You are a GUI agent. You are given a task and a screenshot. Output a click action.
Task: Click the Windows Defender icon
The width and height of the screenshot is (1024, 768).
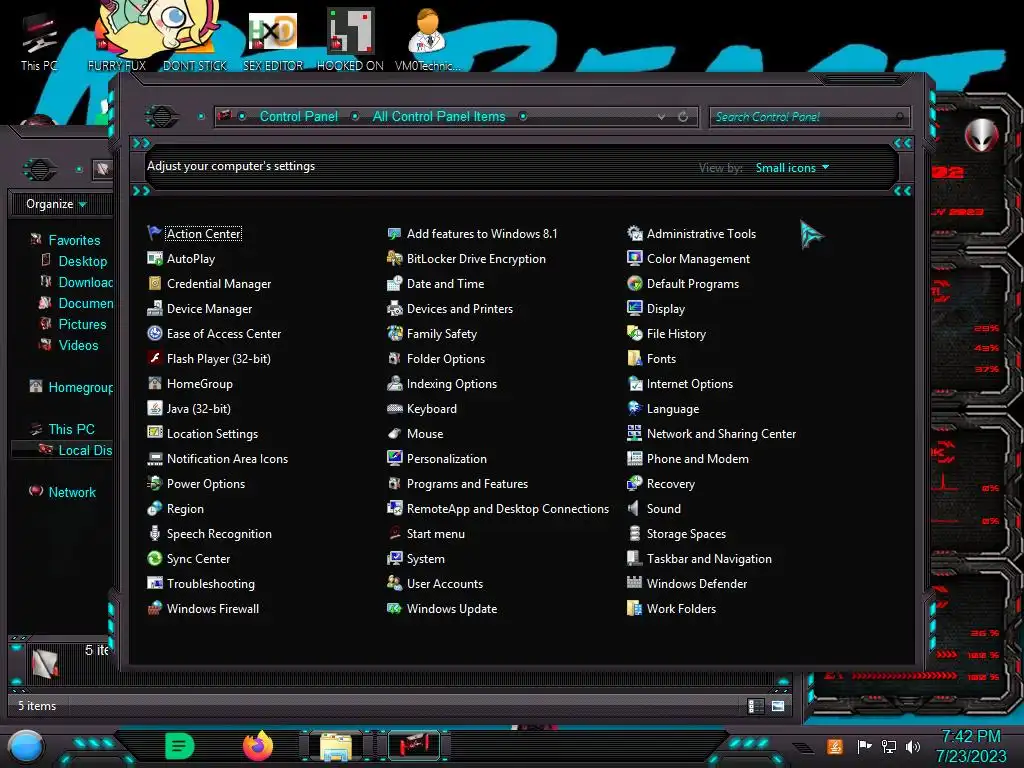click(x=634, y=583)
